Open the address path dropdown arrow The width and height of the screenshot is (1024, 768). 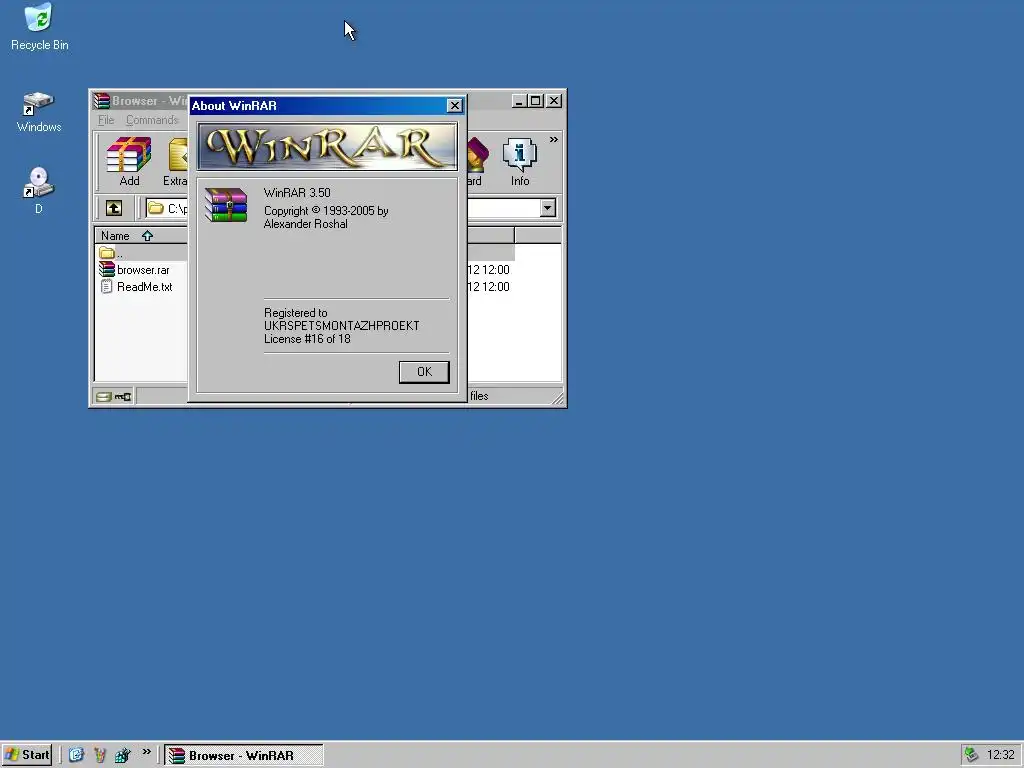click(548, 208)
